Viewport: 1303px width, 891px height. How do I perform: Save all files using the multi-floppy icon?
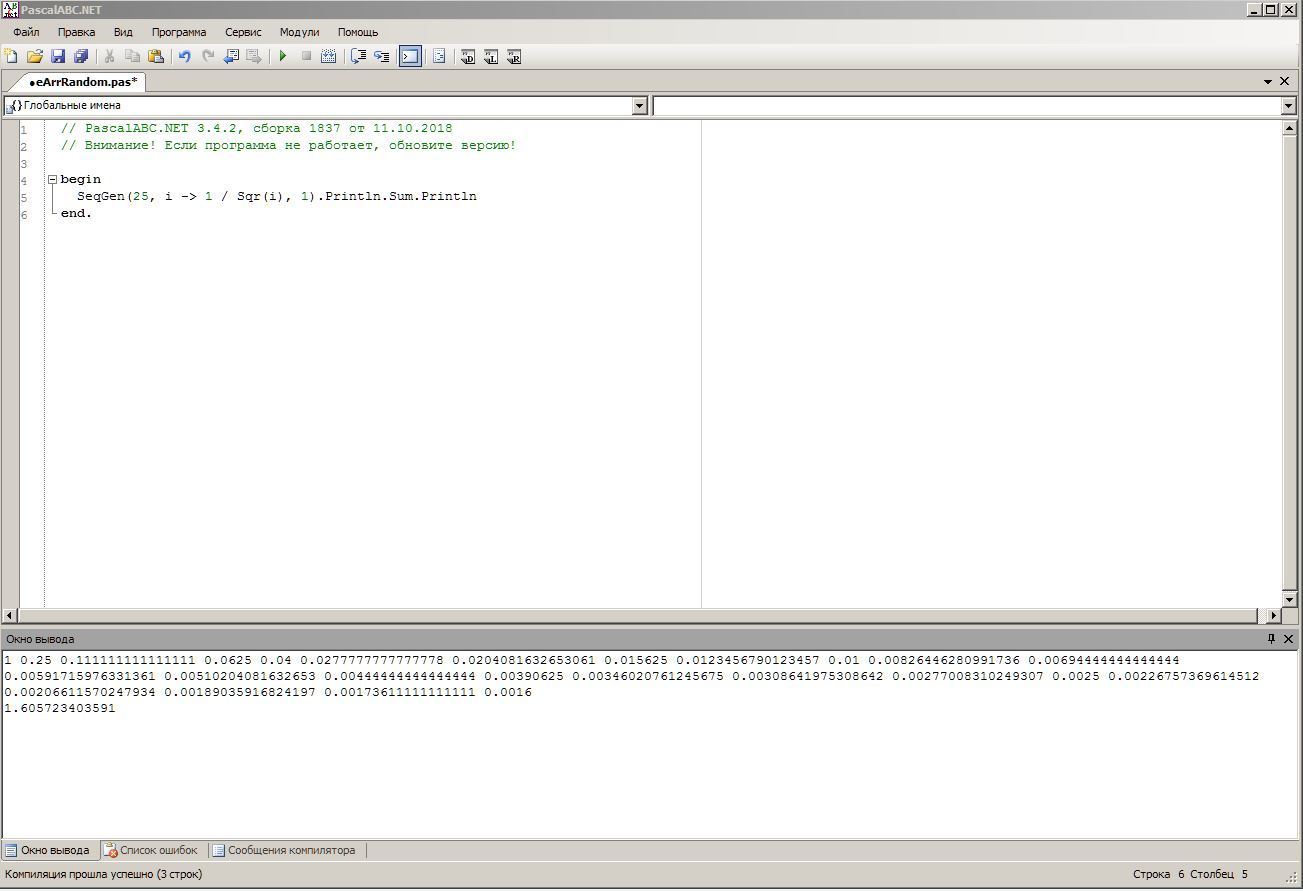tap(81, 57)
